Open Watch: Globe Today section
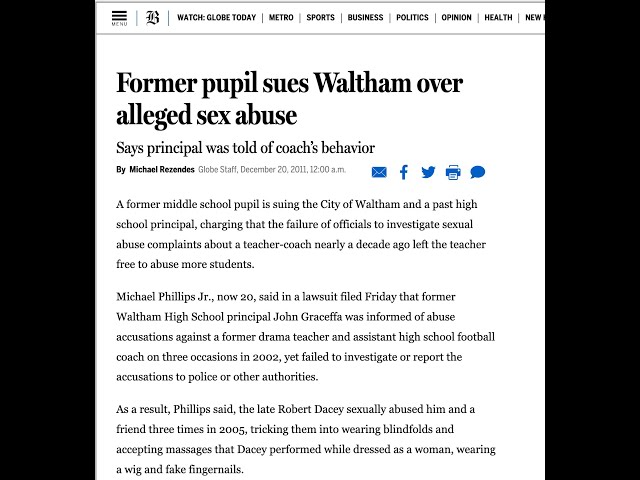640x480 pixels. pos(216,18)
